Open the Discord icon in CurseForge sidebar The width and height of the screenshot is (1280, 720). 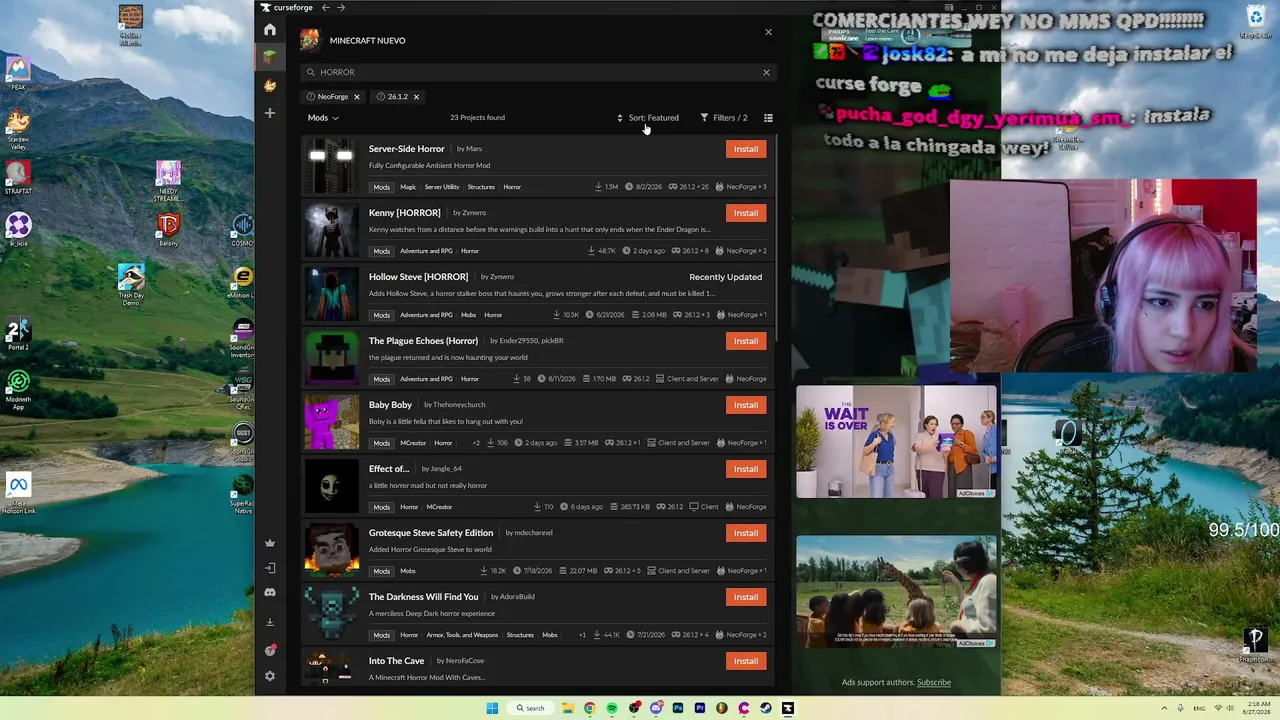[x=270, y=593]
